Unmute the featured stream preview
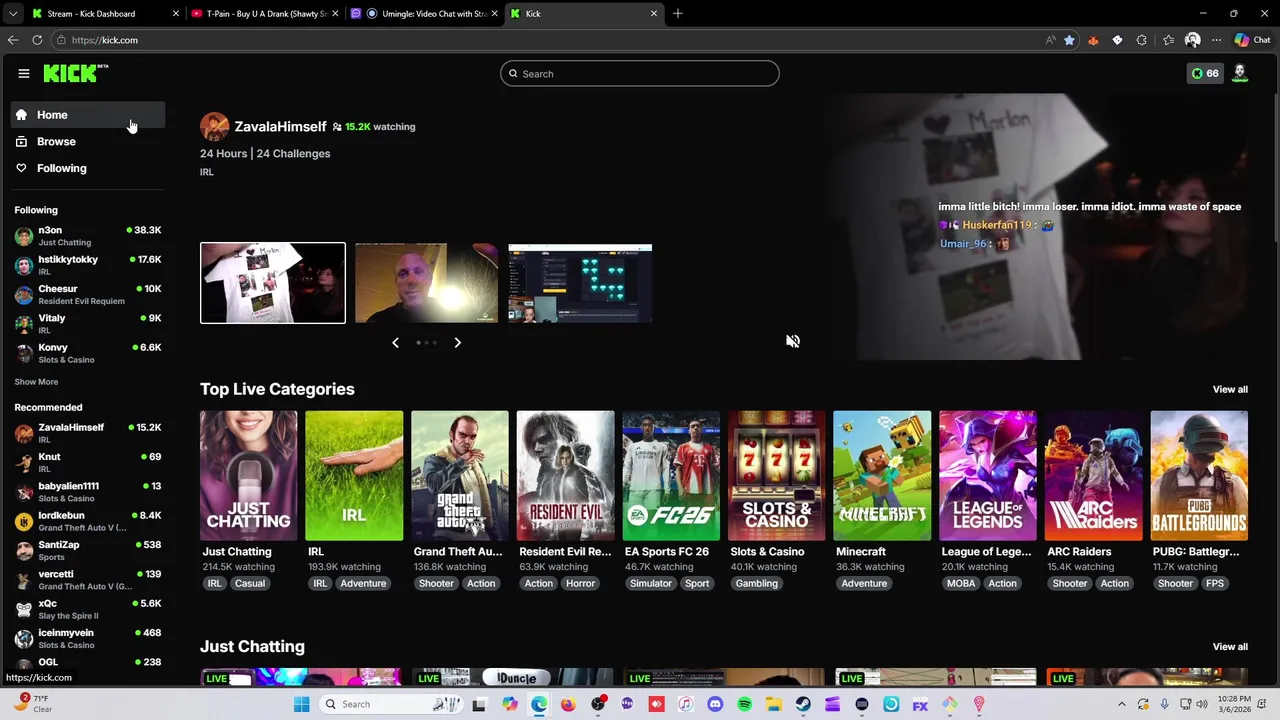1280x720 pixels. click(793, 341)
